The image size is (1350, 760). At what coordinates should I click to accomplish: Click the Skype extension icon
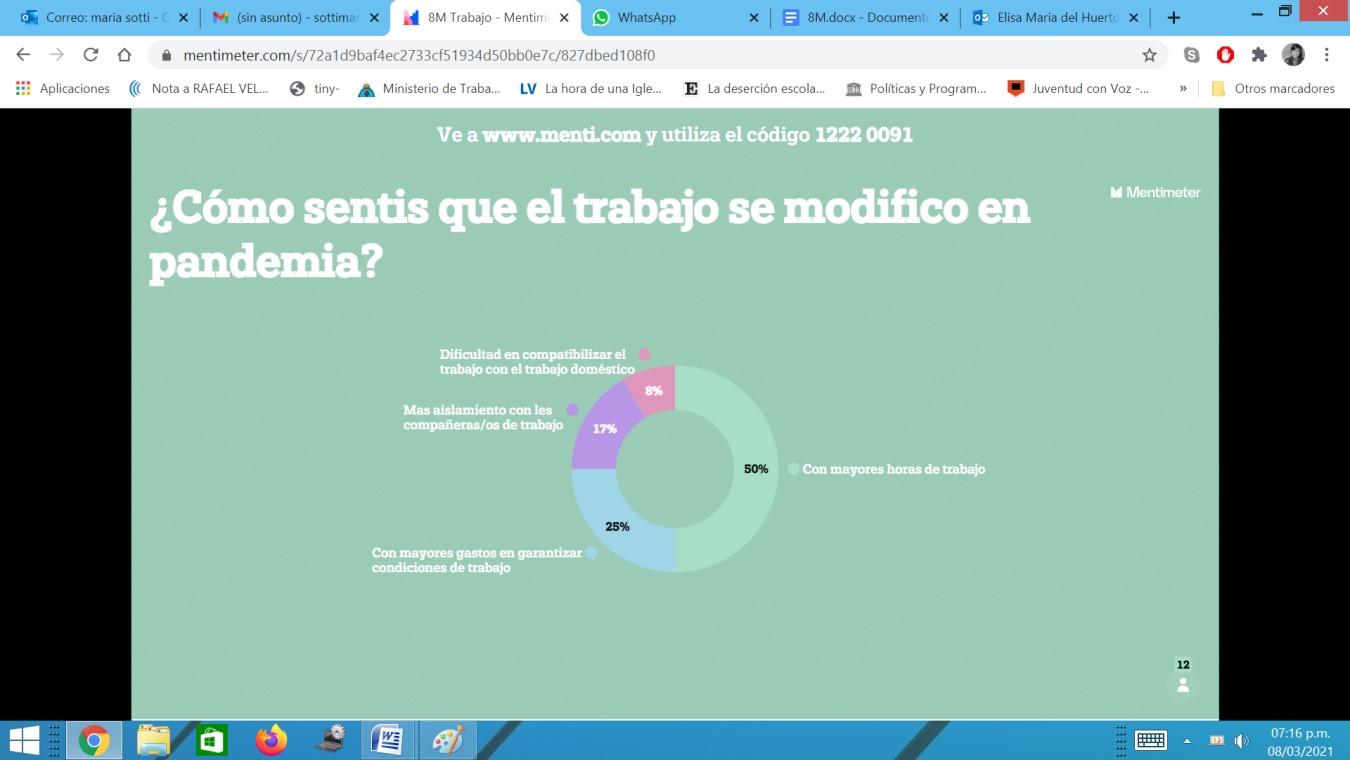point(1191,55)
